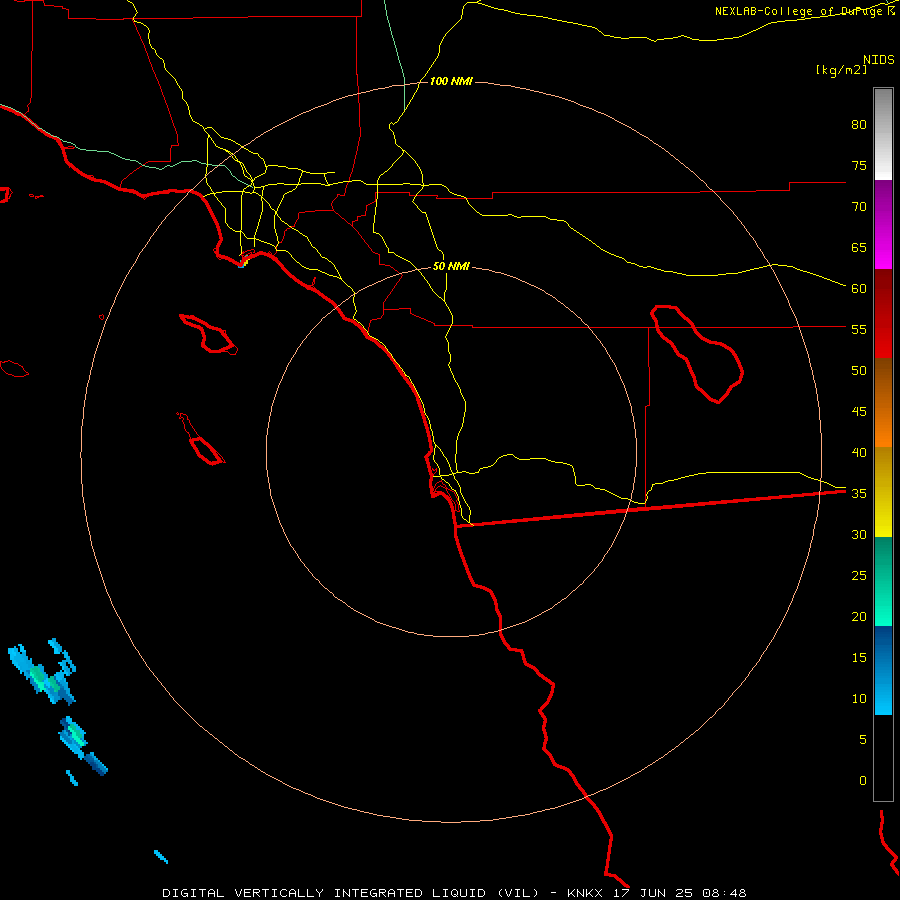Click the 60 value on color scale
This screenshot has height=900, width=900.
859,289
